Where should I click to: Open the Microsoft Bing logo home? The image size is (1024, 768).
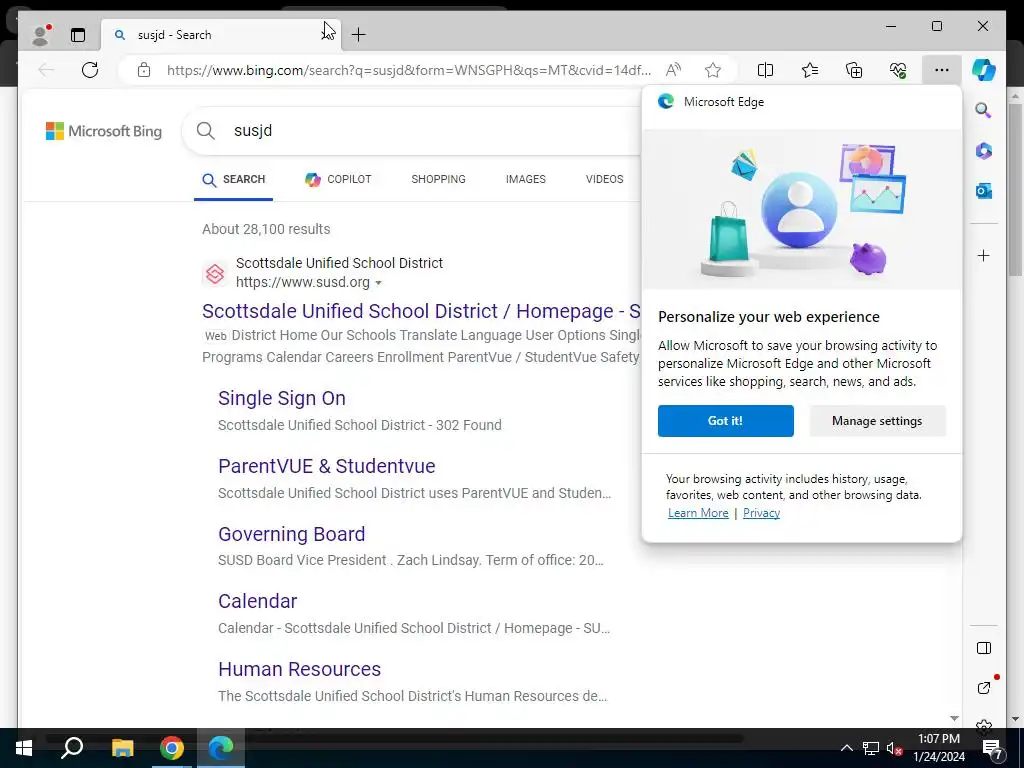tap(104, 131)
